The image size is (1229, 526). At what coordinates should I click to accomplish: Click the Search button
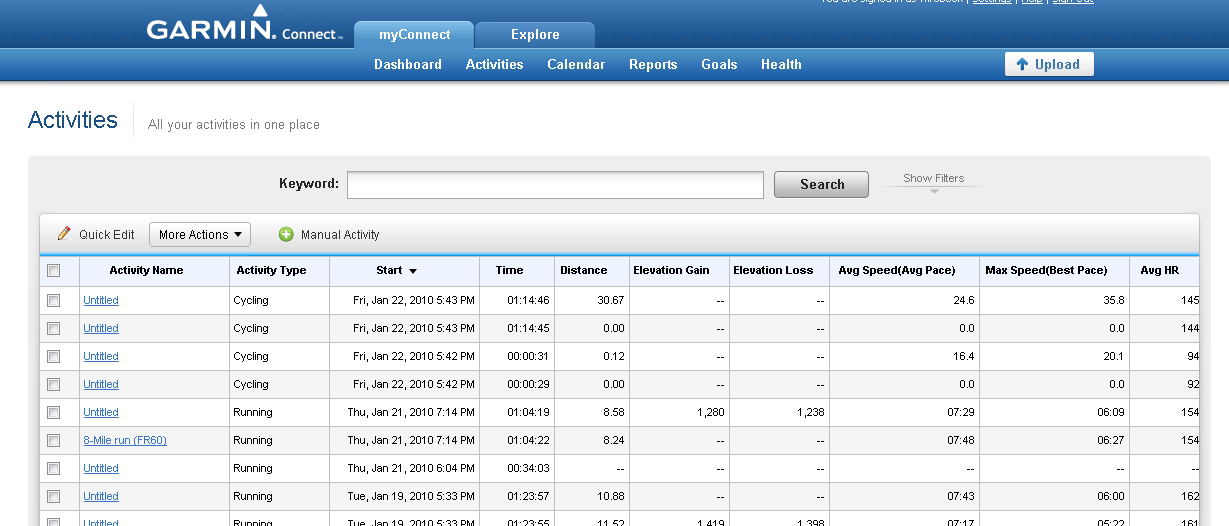822,184
